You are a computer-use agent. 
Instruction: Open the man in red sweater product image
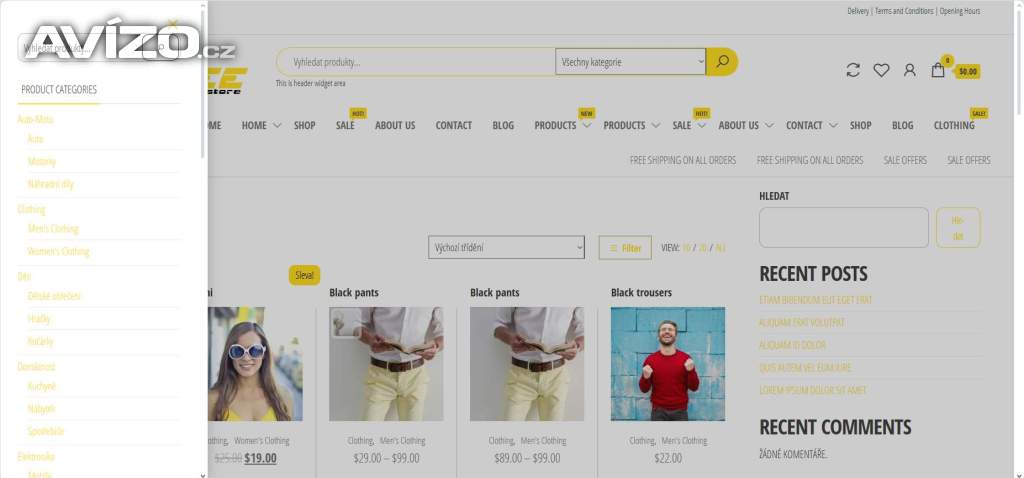(x=667, y=364)
